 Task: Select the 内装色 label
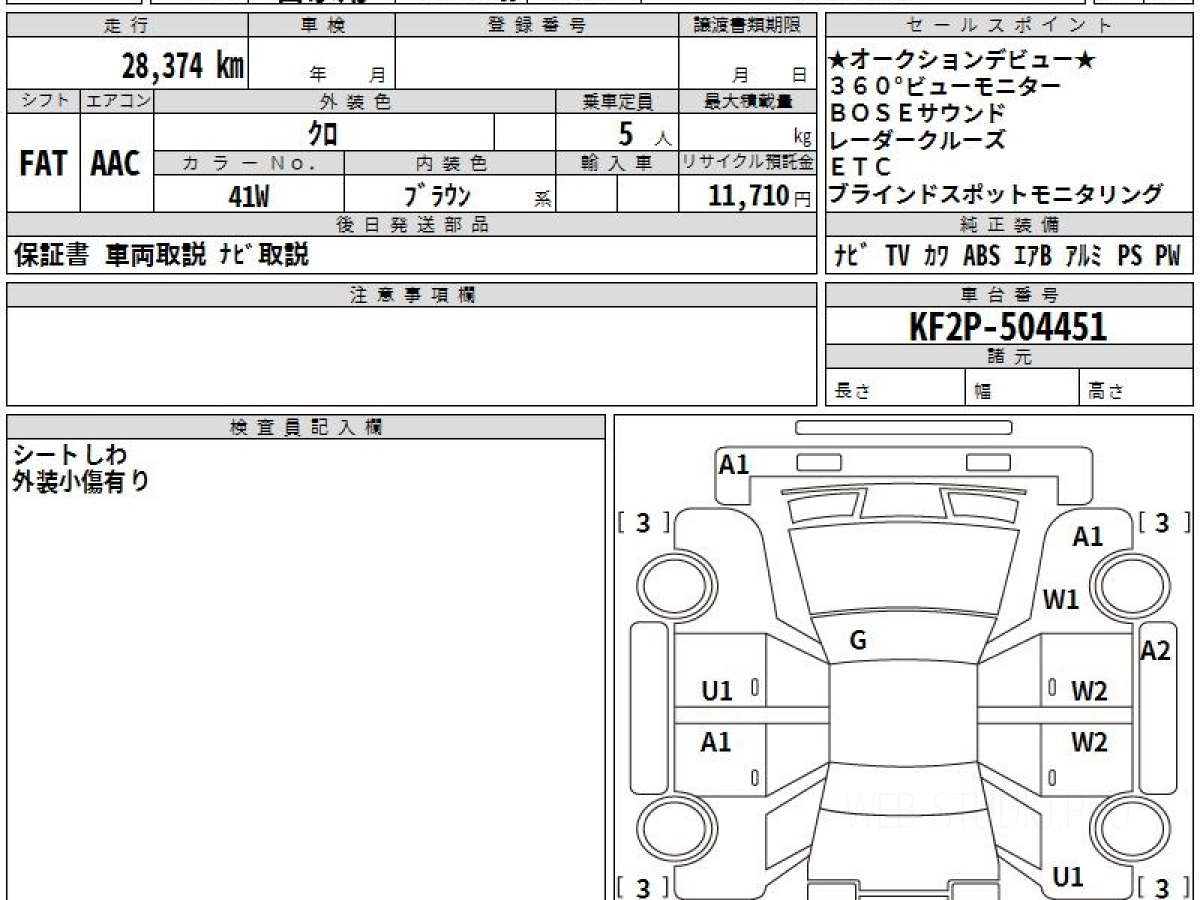(x=450, y=163)
